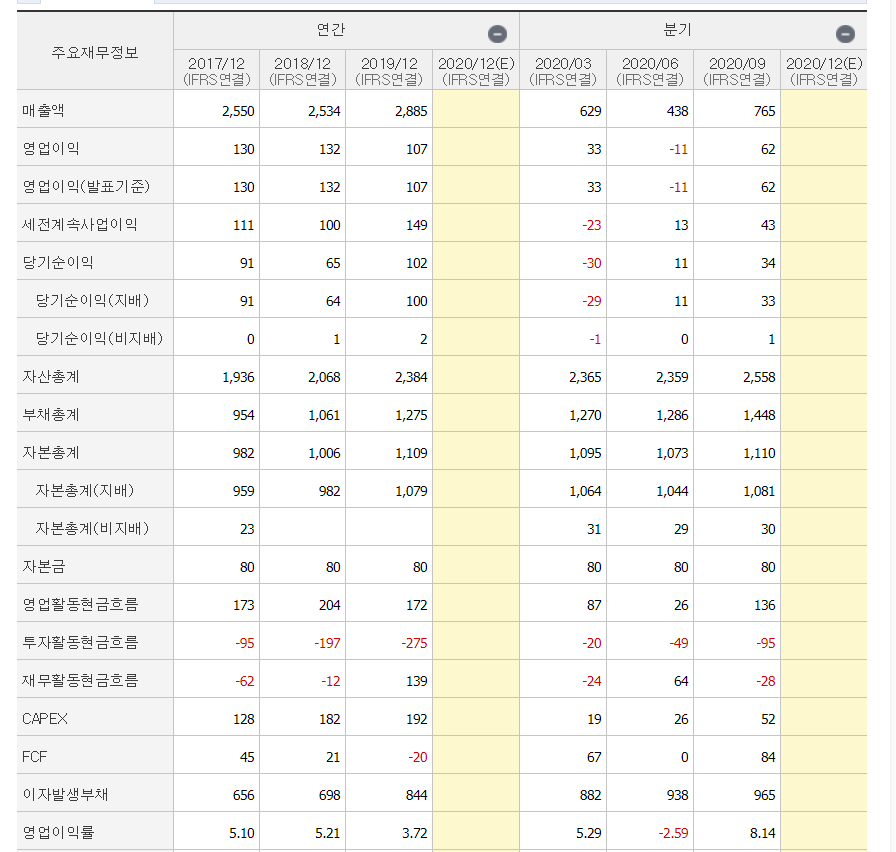
Task: Click the 자본총계(비지배) row label
Action: pyautogui.click(x=92, y=529)
